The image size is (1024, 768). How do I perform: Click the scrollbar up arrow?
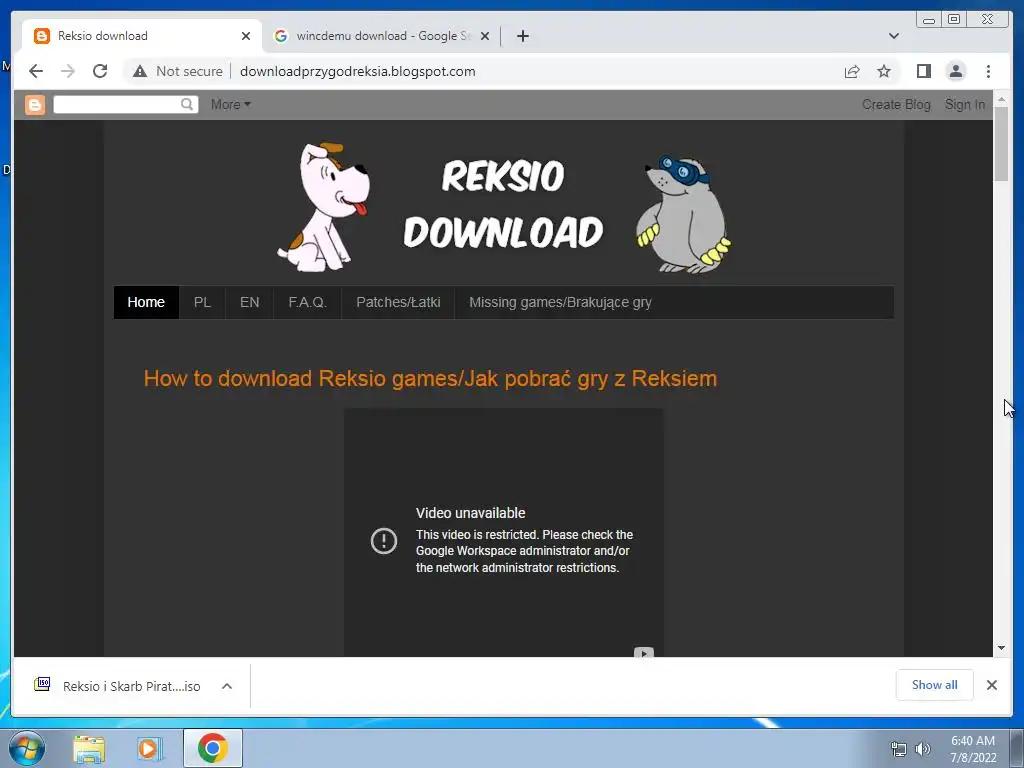[1001, 99]
